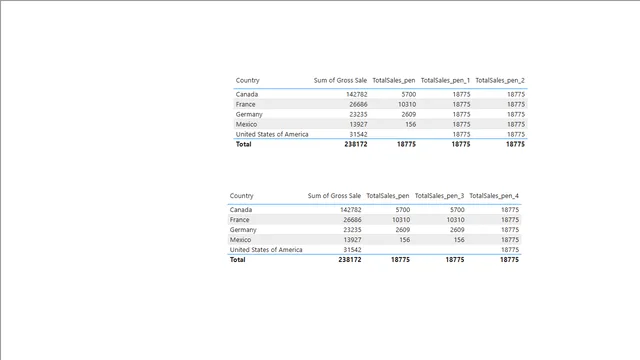Click Germany gross sale 23235, lower table

(352, 230)
